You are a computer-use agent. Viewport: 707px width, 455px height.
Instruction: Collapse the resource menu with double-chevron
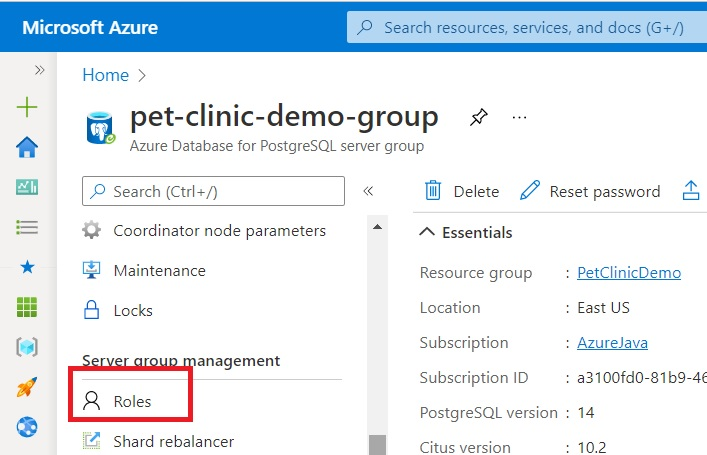(x=368, y=191)
